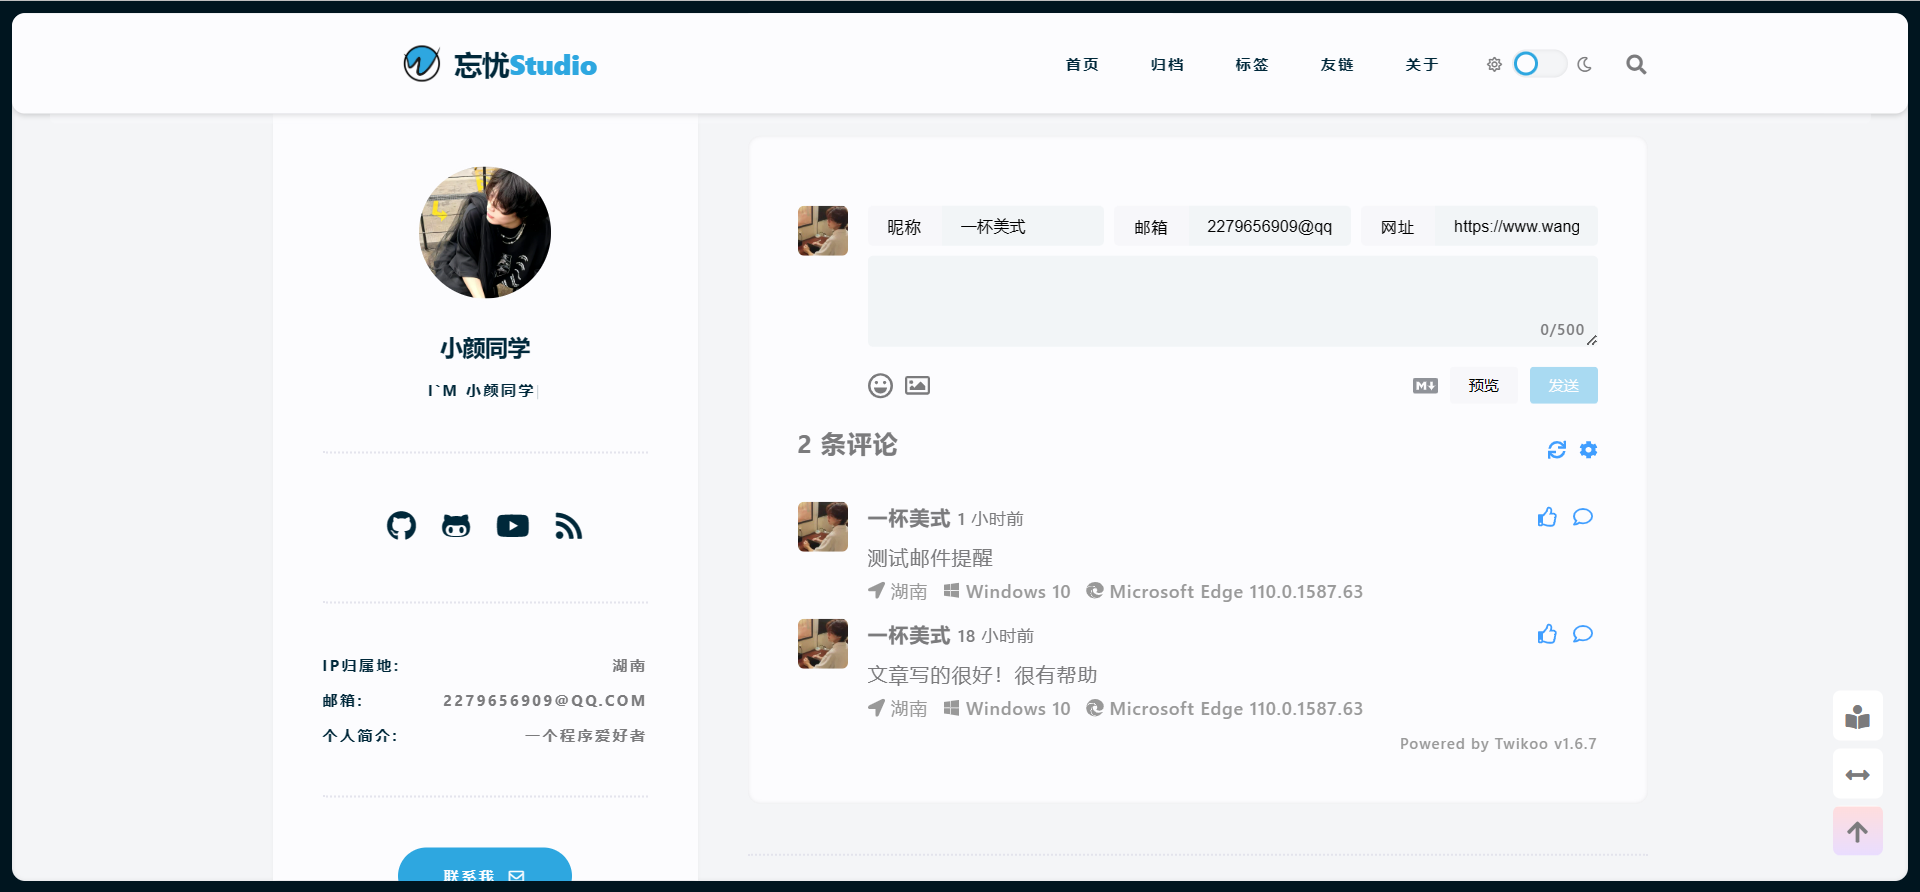Screen dimensions: 1920x892
Task: Like the 文章写的很好 comment
Action: [x=1547, y=634]
